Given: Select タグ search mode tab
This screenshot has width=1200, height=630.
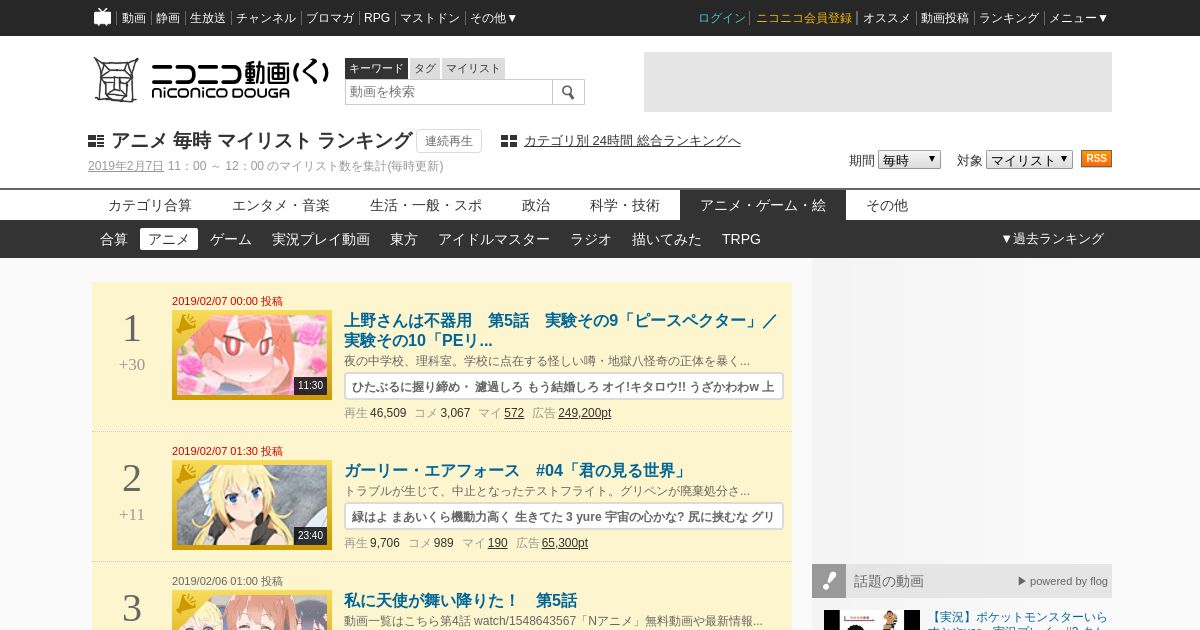Looking at the screenshot, I should [x=425, y=68].
